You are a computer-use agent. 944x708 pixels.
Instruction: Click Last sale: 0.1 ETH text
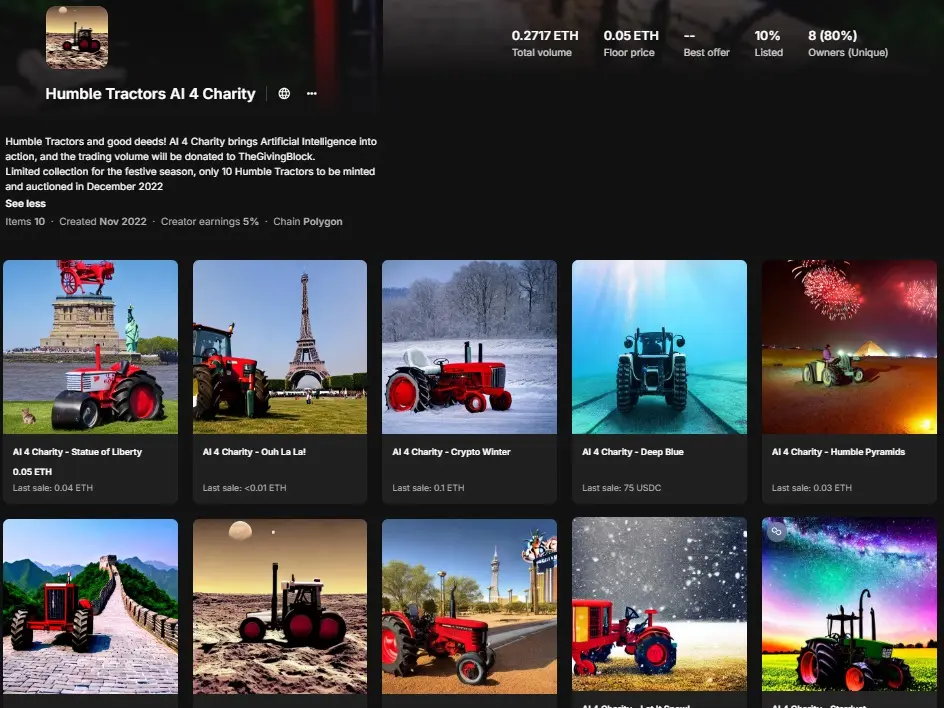[x=428, y=488]
